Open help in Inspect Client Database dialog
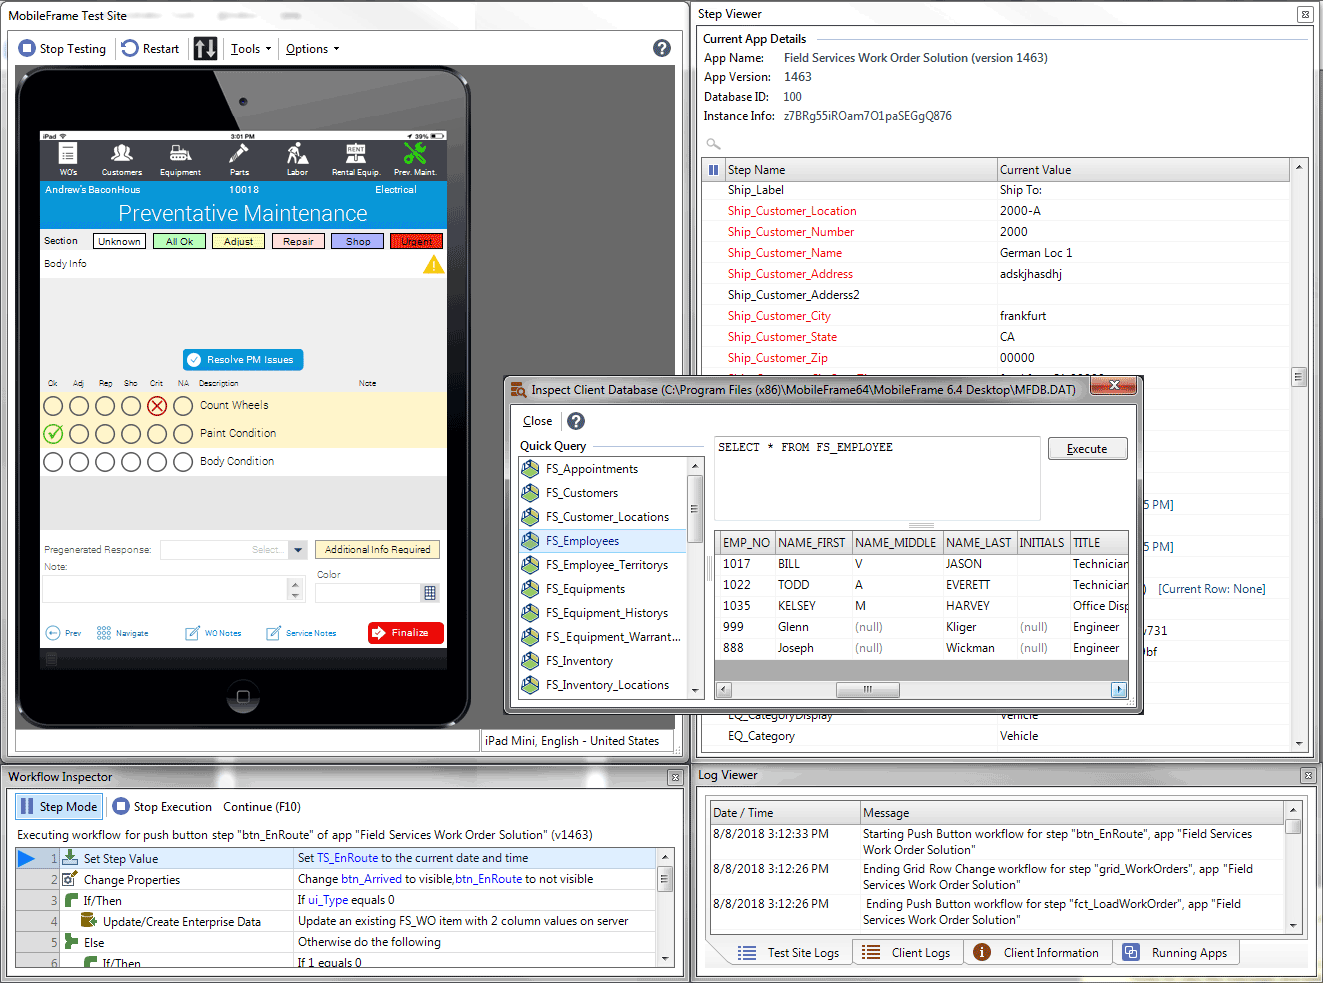The width and height of the screenshot is (1323, 983). pyautogui.click(x=576, y=421)
